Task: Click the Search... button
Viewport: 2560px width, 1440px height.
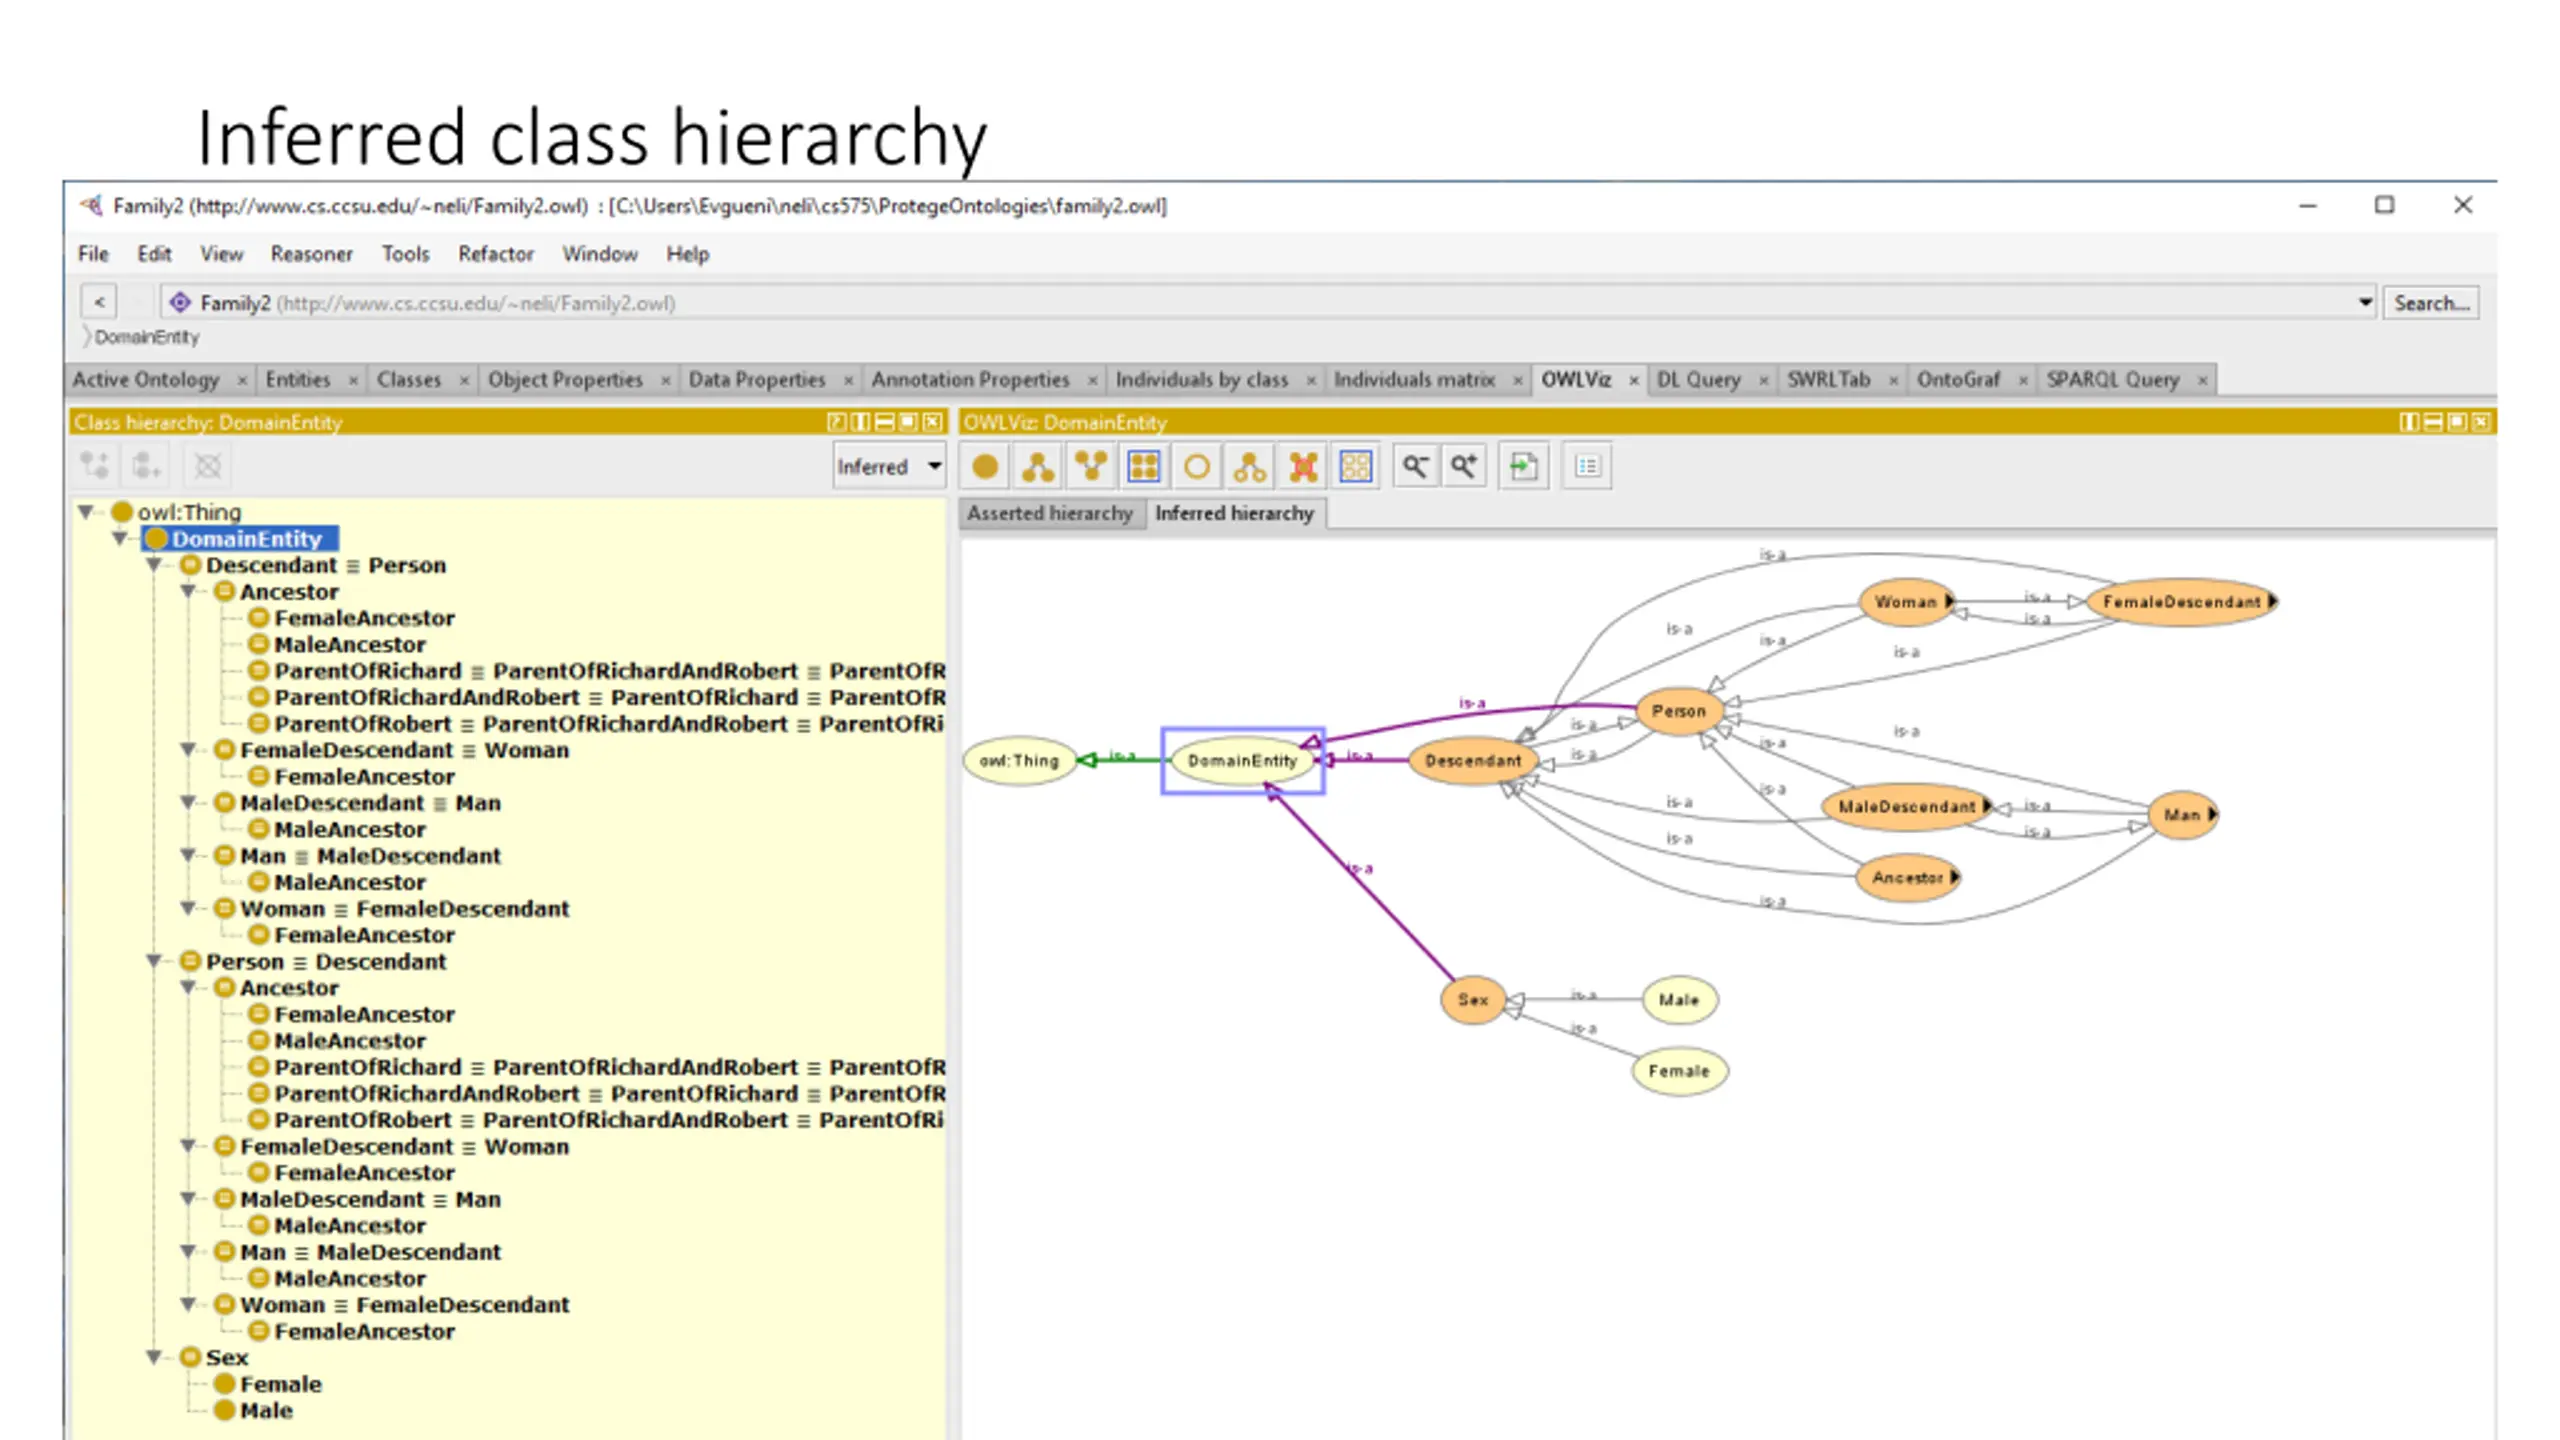Action: click(x=2431, y=303)
